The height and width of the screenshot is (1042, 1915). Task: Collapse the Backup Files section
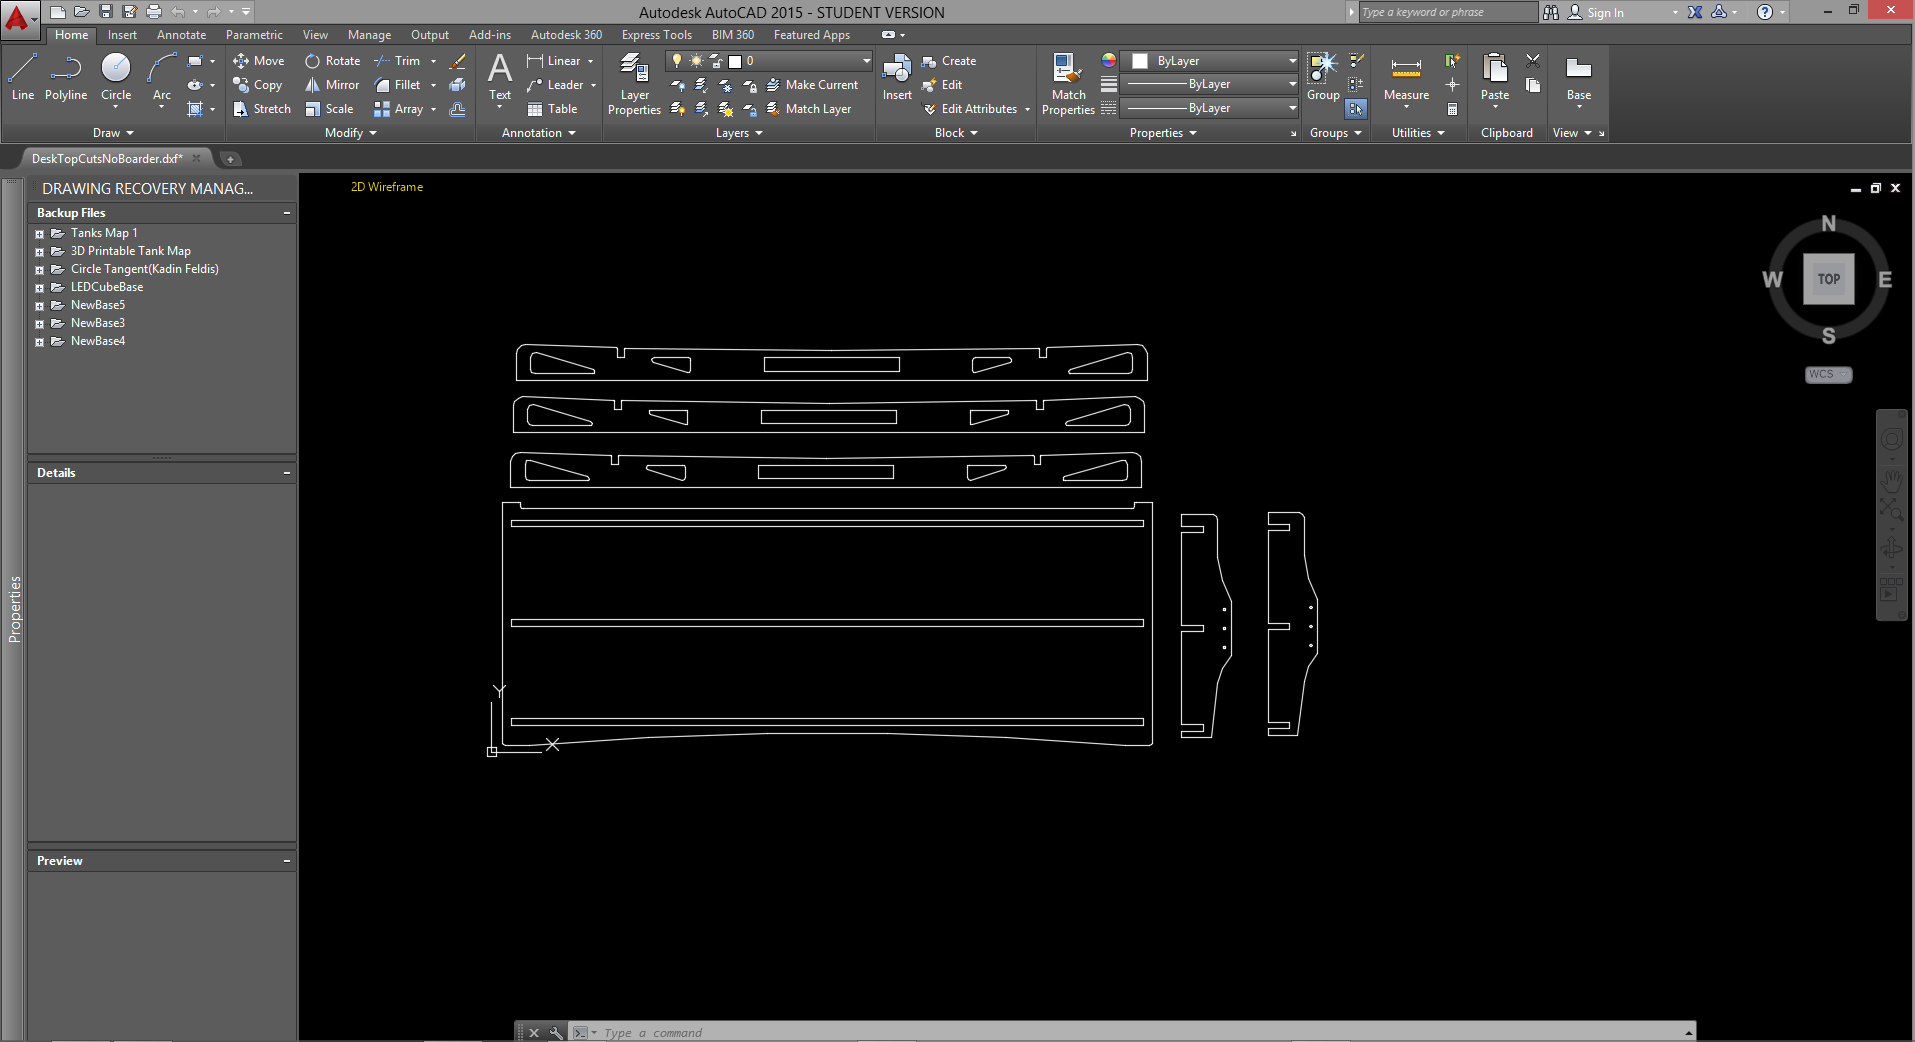[x=287, y=213]
